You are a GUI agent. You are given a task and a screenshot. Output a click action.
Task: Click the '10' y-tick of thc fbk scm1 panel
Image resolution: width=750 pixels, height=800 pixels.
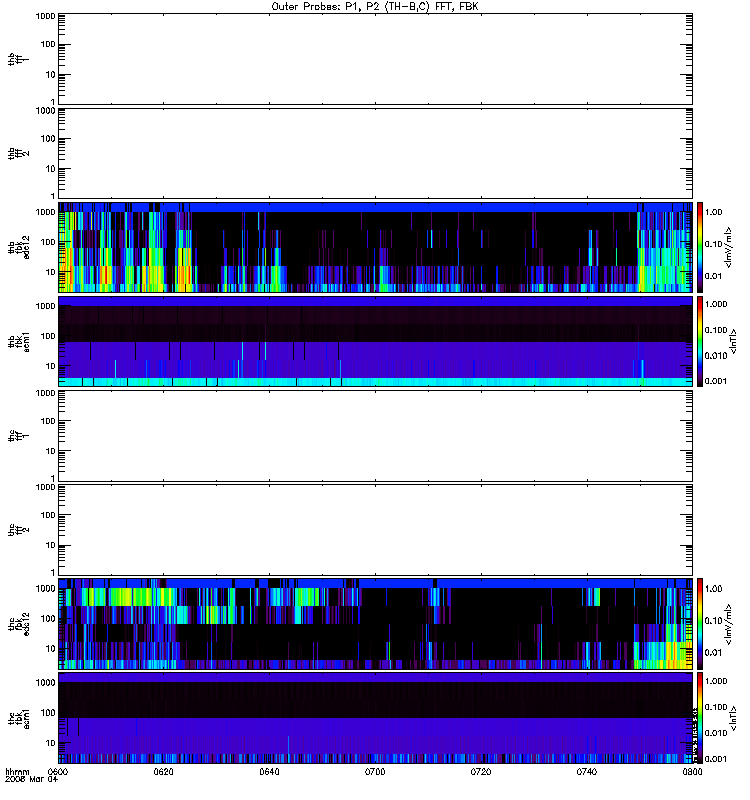tap(51, 743)
